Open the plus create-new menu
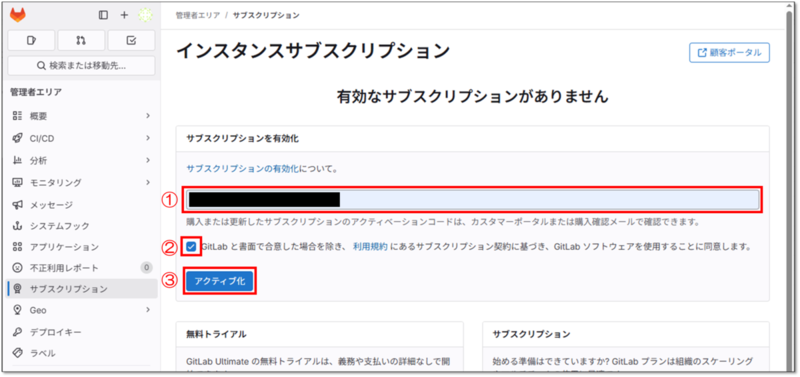 coord(124,15)
